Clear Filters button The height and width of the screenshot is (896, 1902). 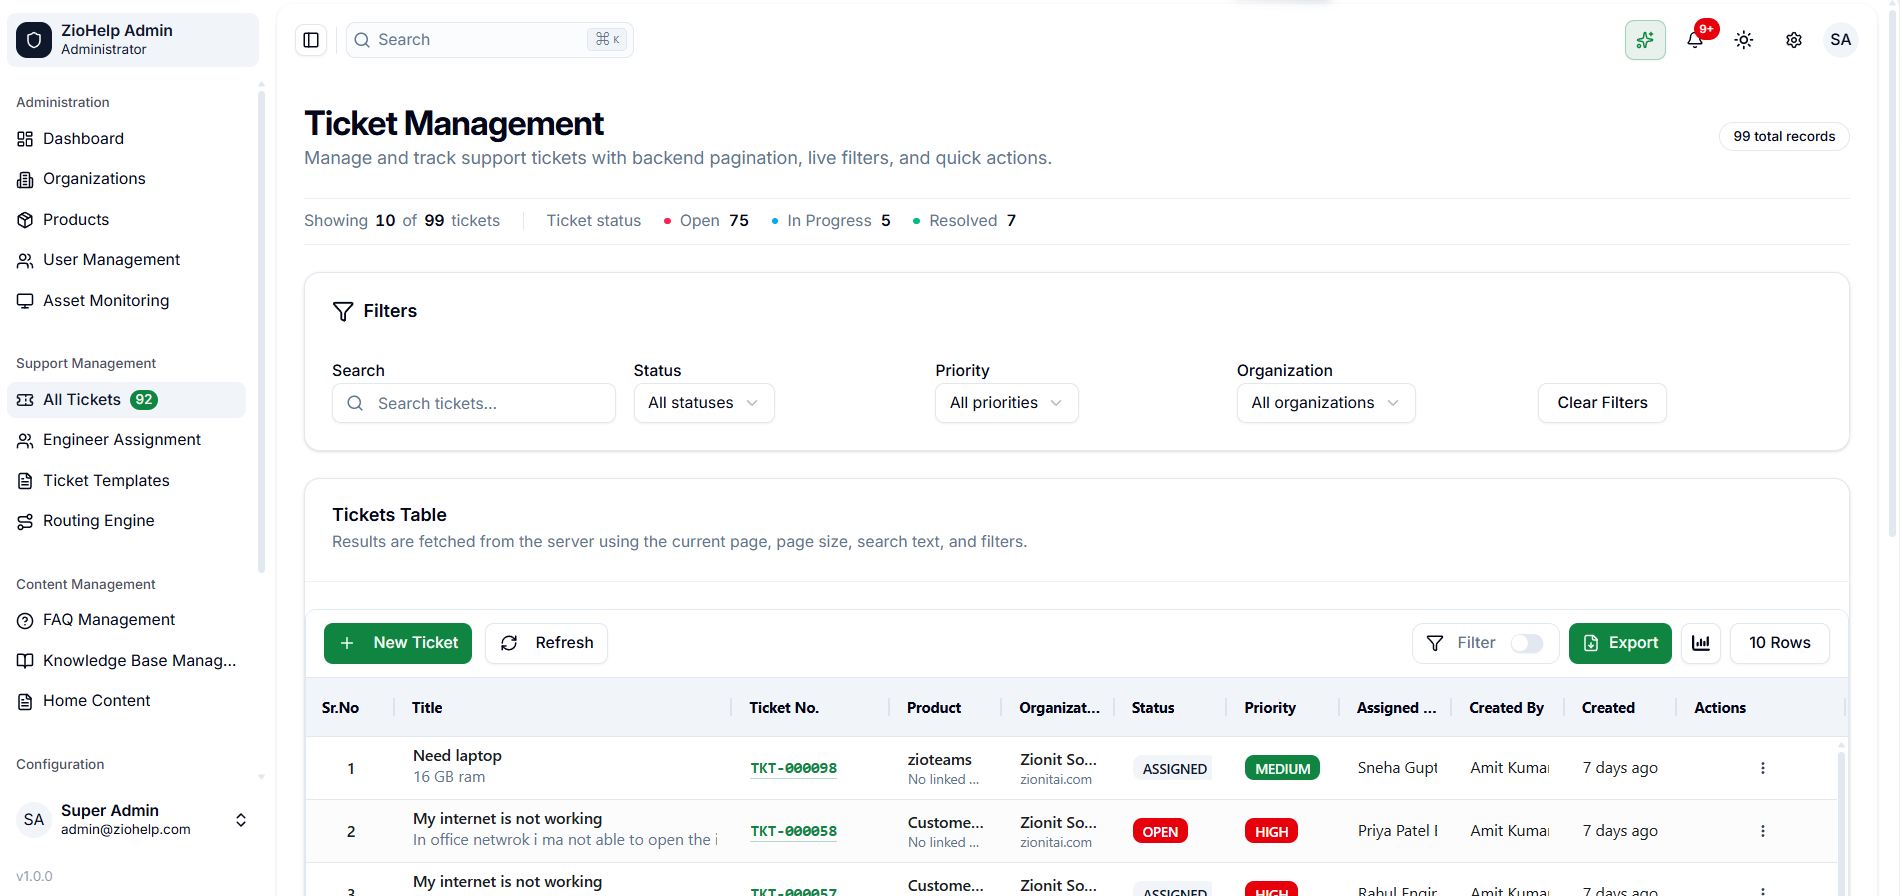click(1602, 403)
